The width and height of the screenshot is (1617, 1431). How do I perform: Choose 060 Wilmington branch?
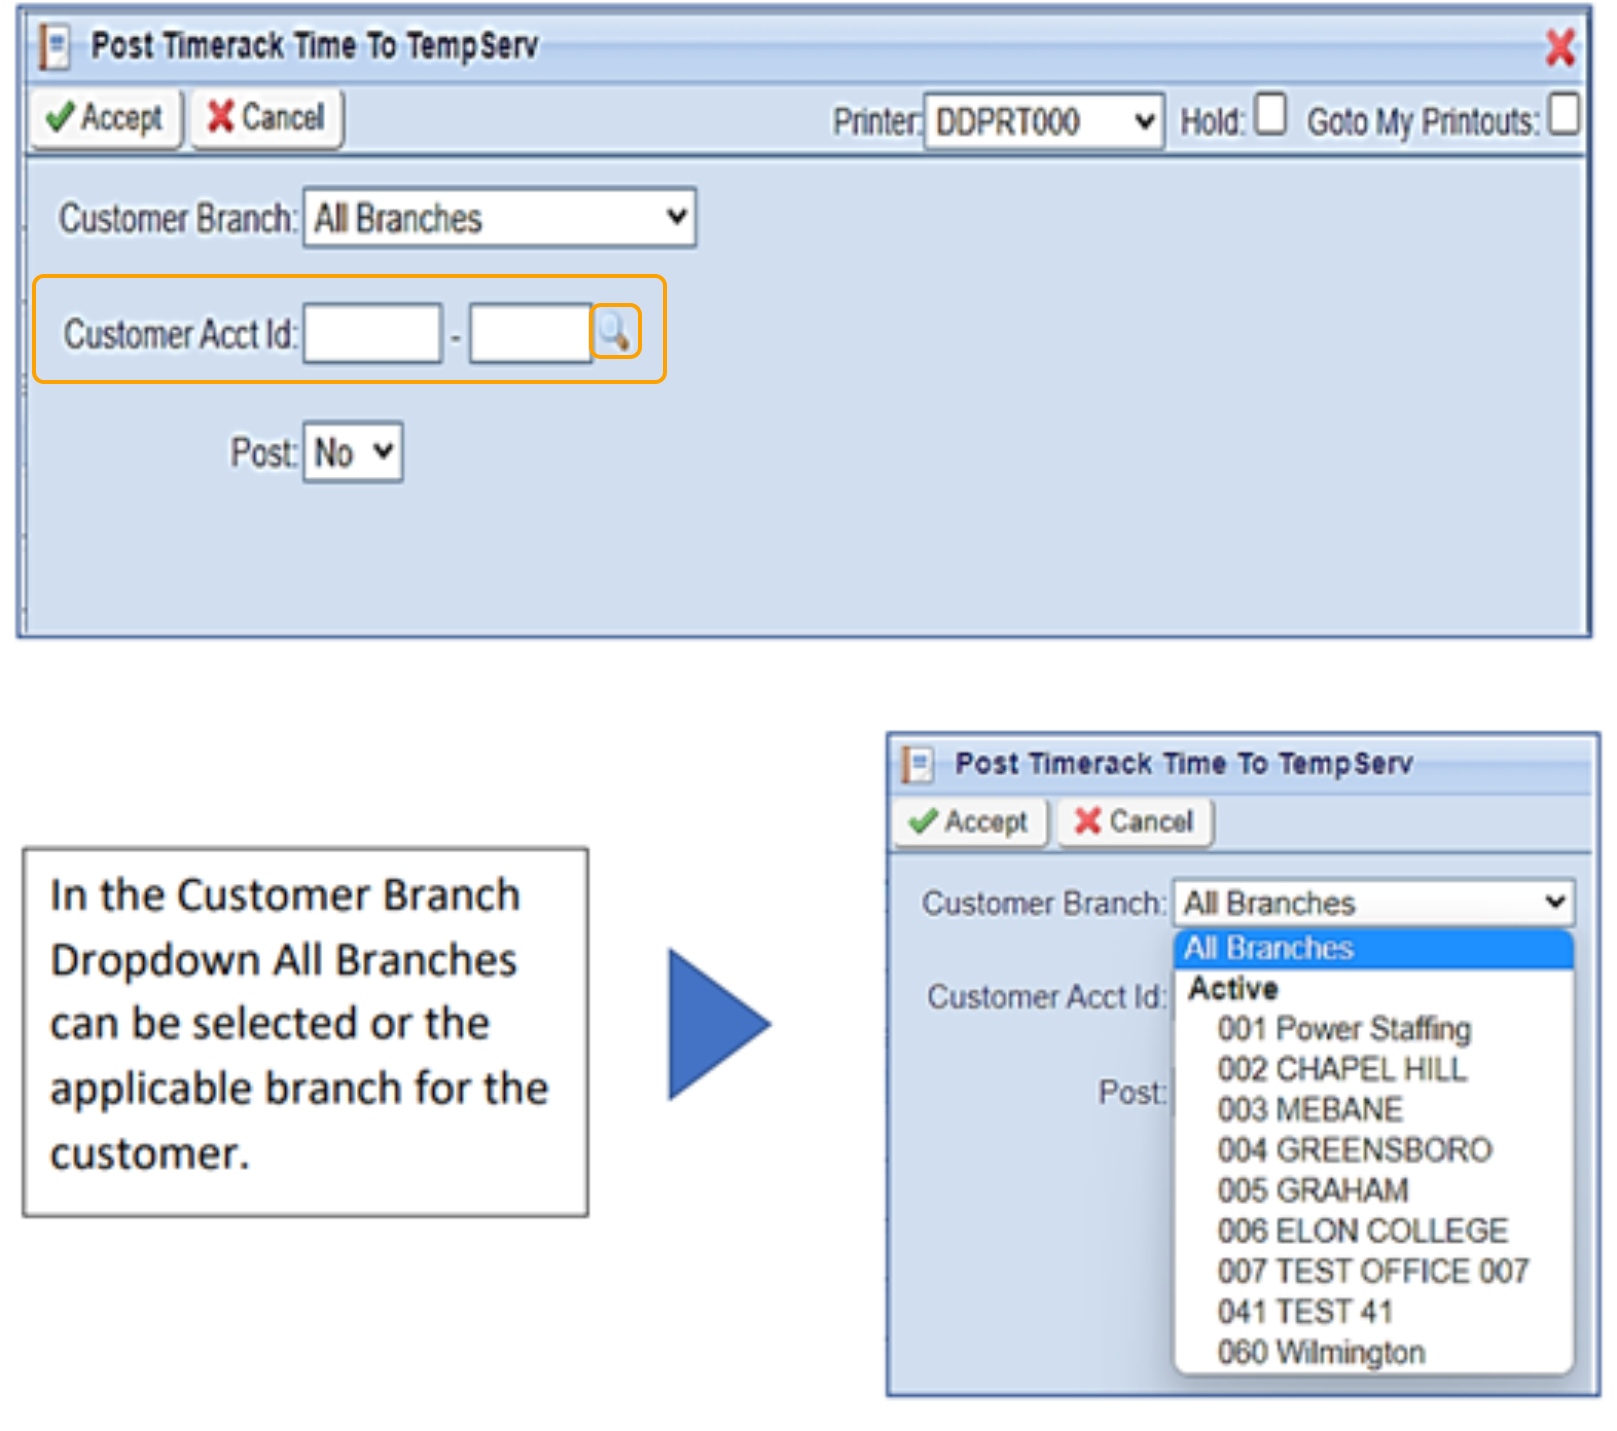click(x=1321, y=1352)
